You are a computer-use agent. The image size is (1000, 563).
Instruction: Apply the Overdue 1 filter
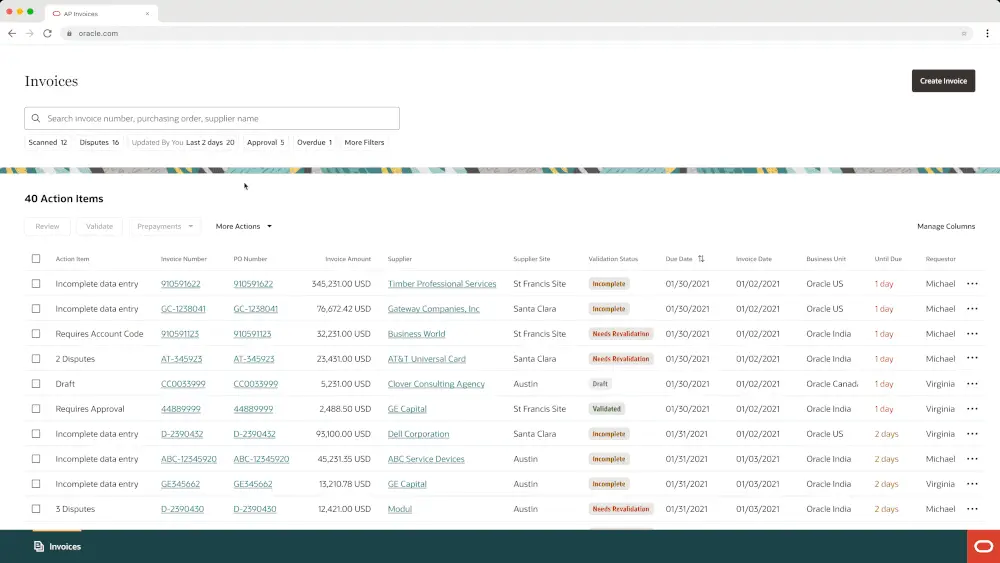(314, 142)
